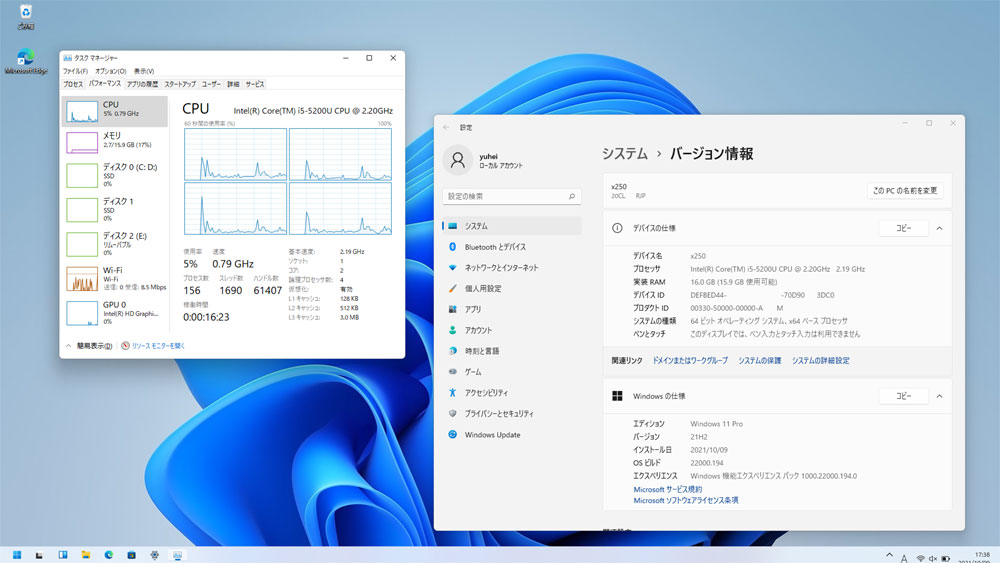Select the メモリ entry in Task Manager
This screenshot has height=563, width=1000.
(115, 141)
